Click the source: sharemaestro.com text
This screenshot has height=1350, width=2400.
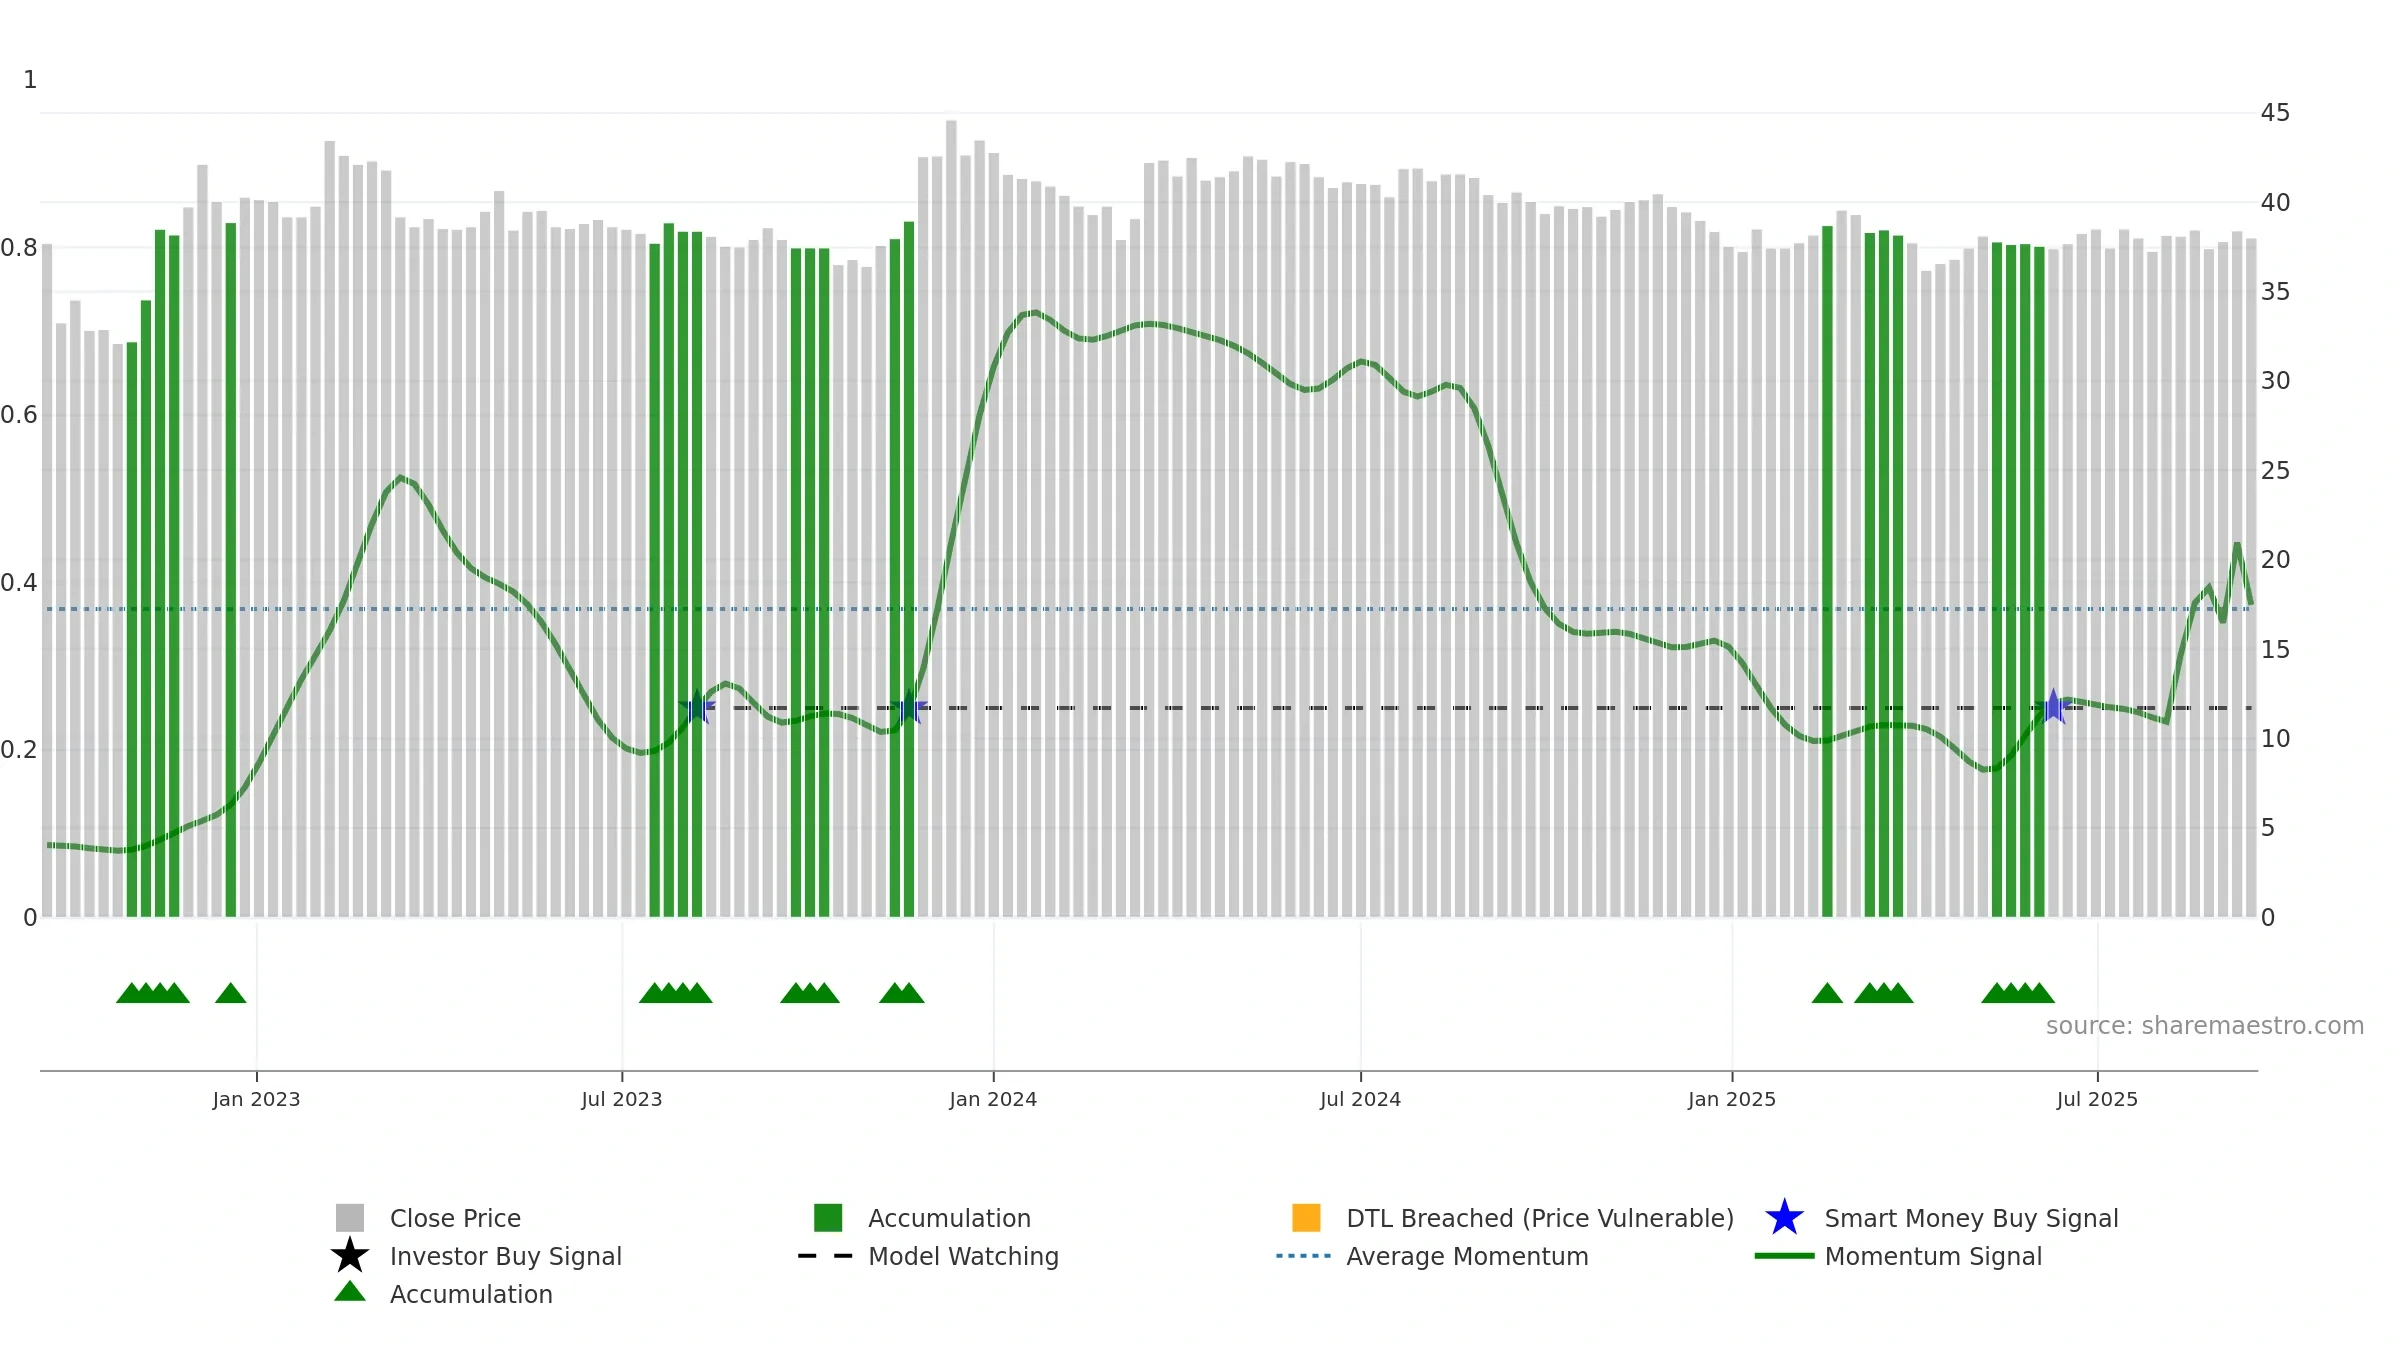2205,1026
